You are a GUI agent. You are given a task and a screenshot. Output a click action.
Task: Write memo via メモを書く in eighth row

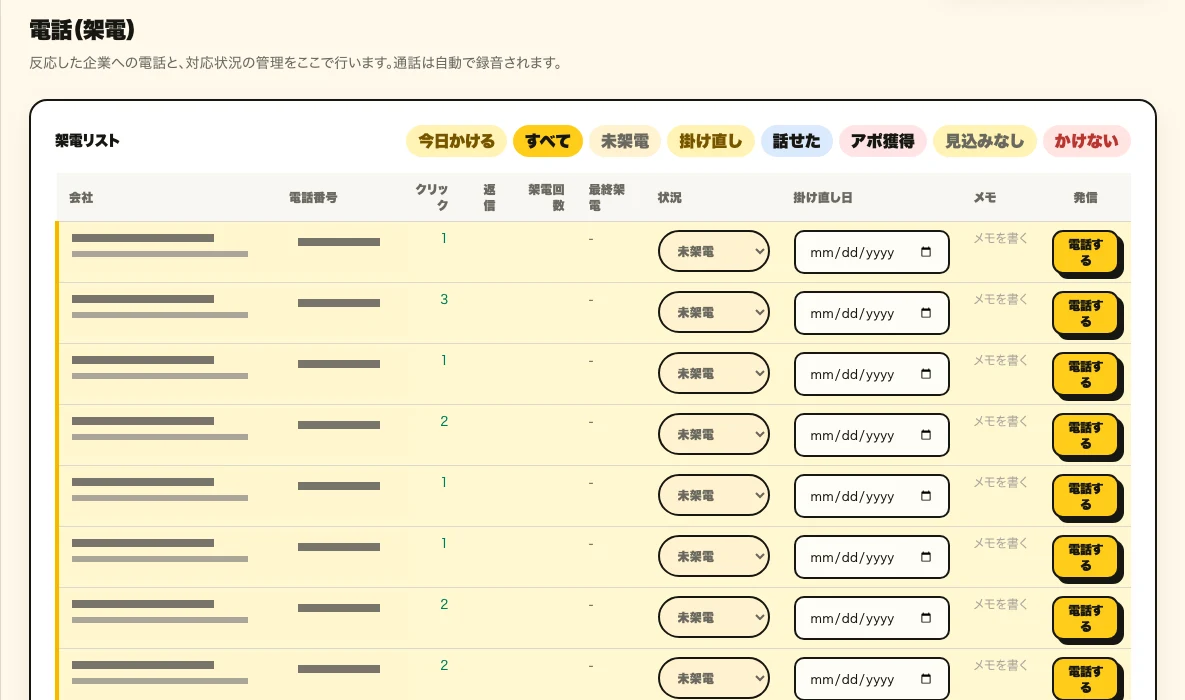1001,665
